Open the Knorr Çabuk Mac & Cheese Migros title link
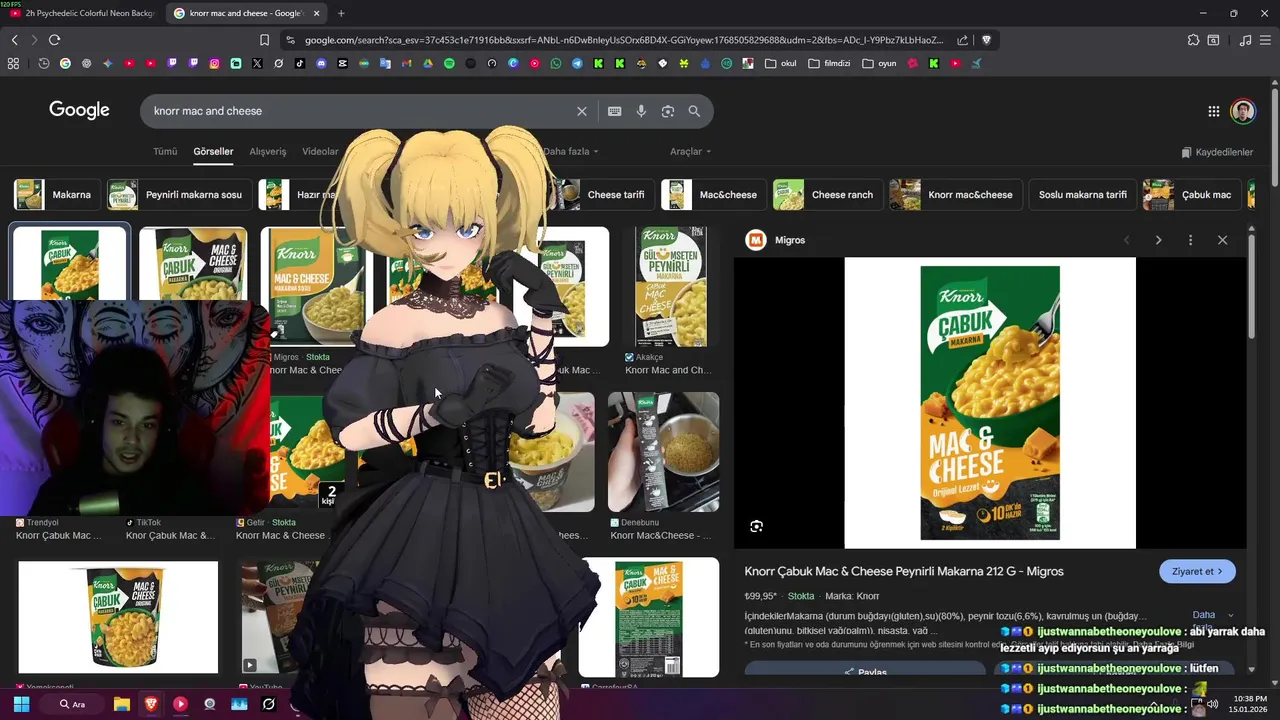This screenshot has width=1280, height=720. [904, 571]
